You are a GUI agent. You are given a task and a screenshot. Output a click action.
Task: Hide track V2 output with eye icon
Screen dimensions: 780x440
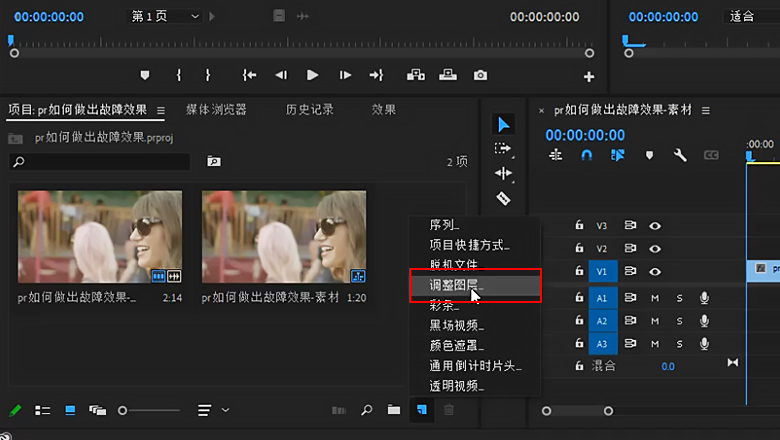click(655, 249)
